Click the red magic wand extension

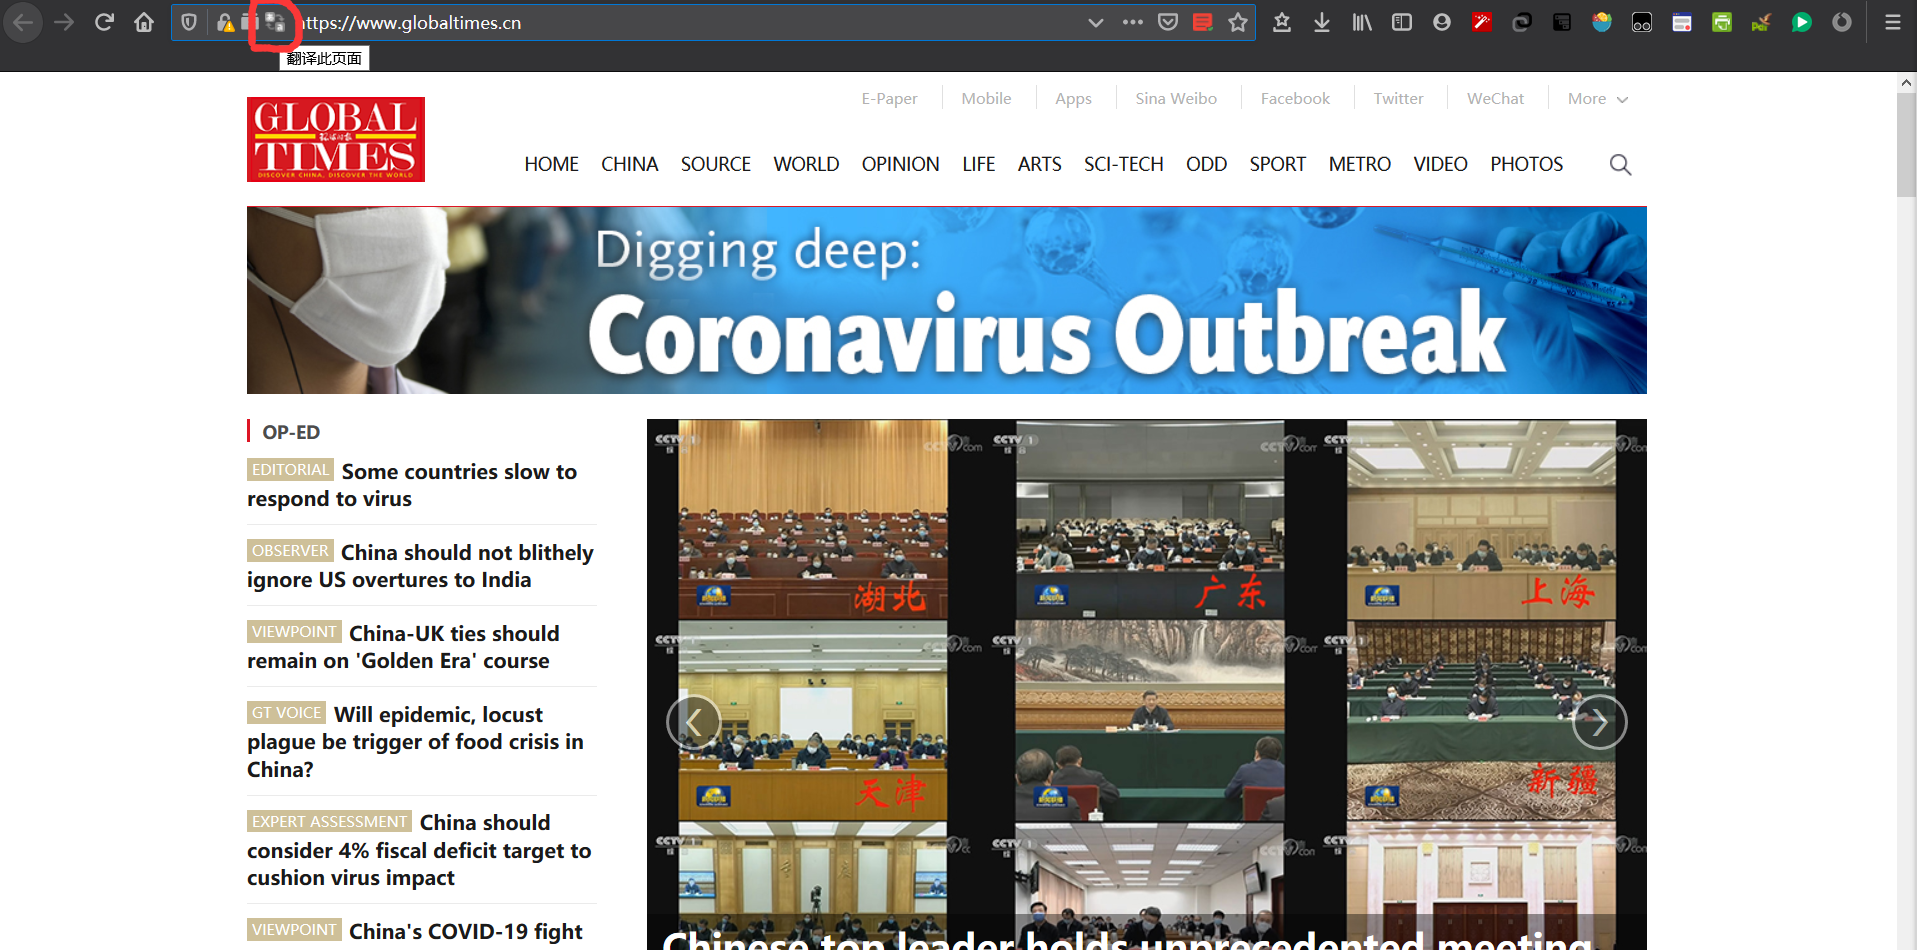(1482, 22)
